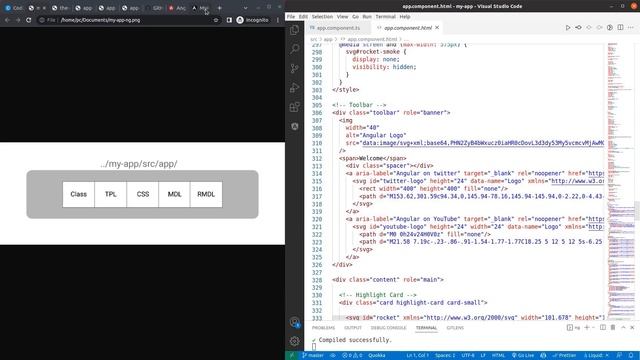Bookmark this page with the star icon

(x=216, y=20)
